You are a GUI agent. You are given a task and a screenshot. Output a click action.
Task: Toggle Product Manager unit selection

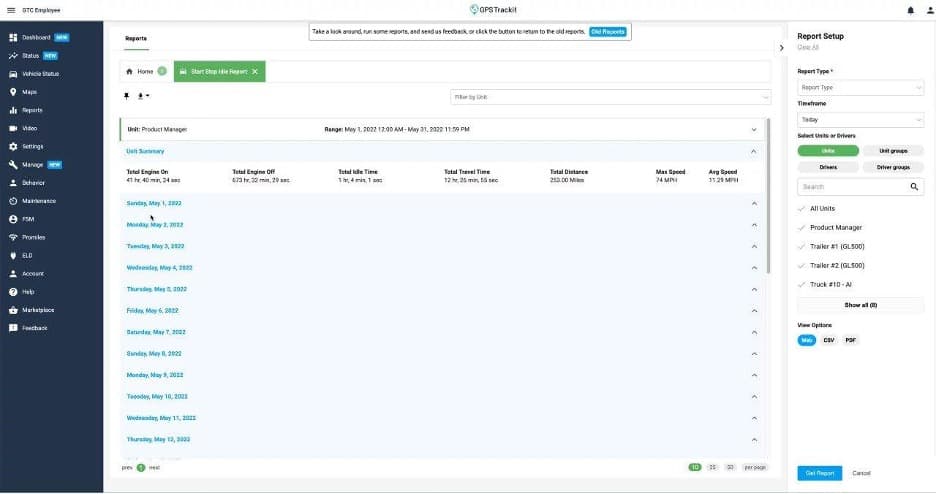click(x=835, y=228)
